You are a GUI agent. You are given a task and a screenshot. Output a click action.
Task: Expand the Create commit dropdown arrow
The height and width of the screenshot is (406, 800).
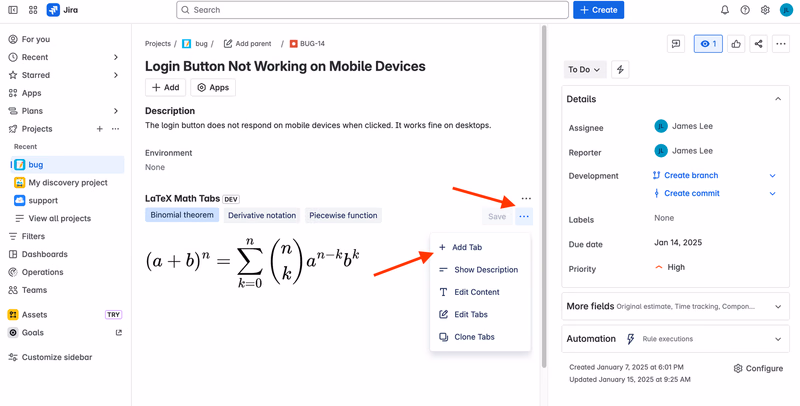(x=772, y=193)
